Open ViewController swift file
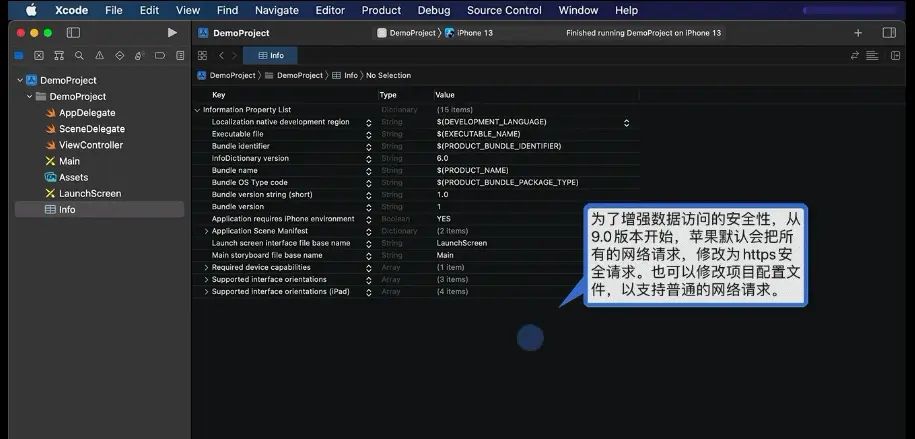The height and width of the screenshot is (439, 915). (84, 145)
